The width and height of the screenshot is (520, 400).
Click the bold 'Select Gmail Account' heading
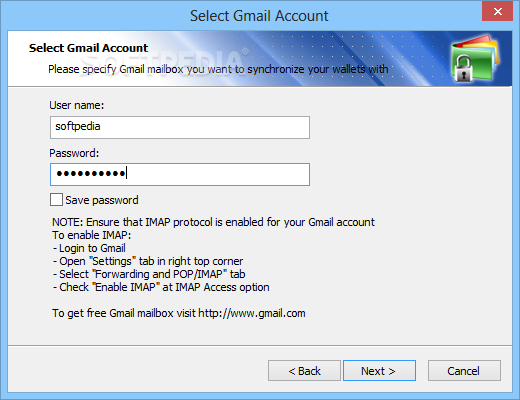point(88,48)
